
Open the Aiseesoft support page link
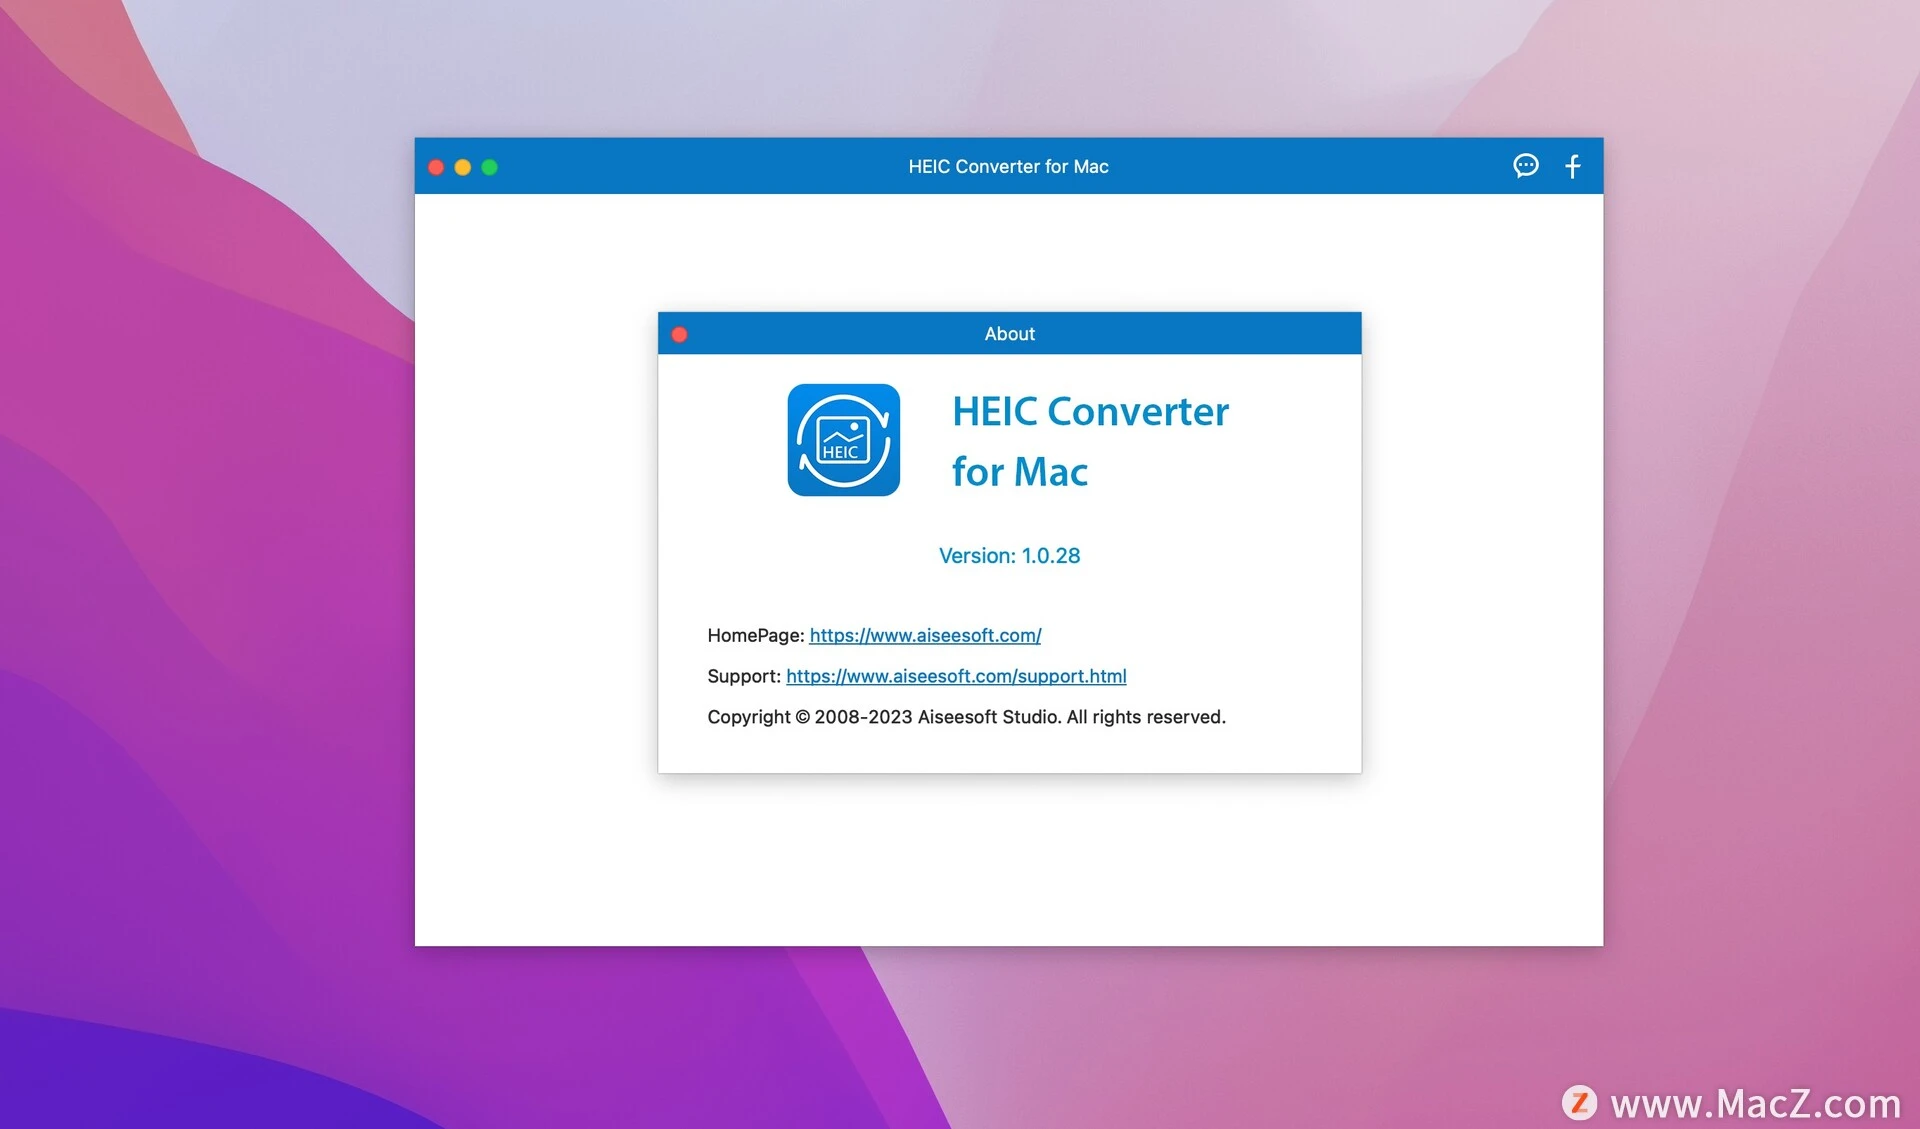pyautogui.click(x=956, y=676)
